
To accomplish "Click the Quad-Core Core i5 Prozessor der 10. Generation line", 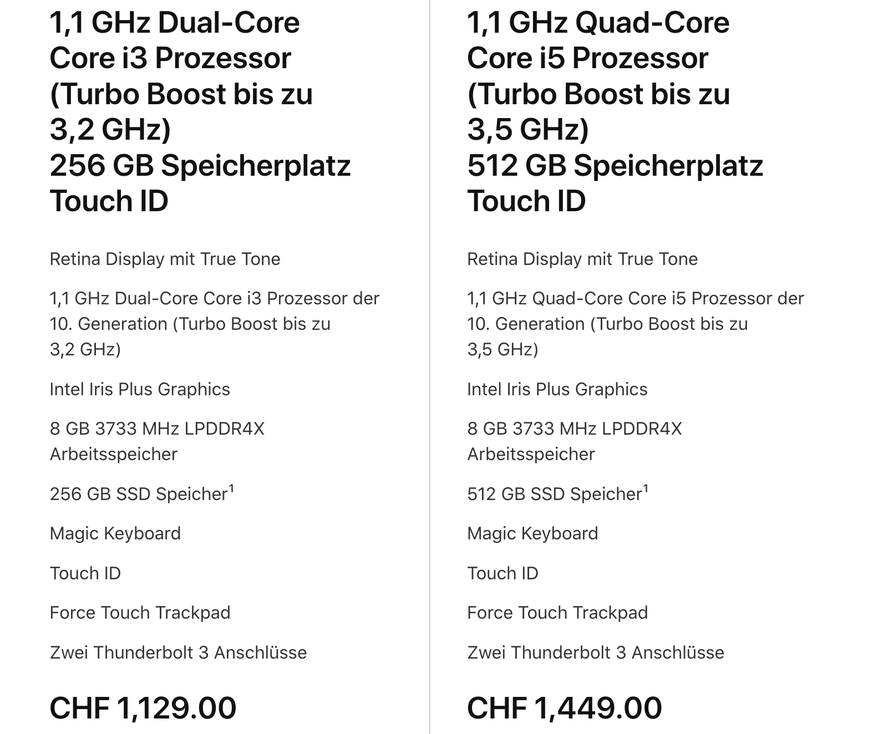I will click(635, 324).
